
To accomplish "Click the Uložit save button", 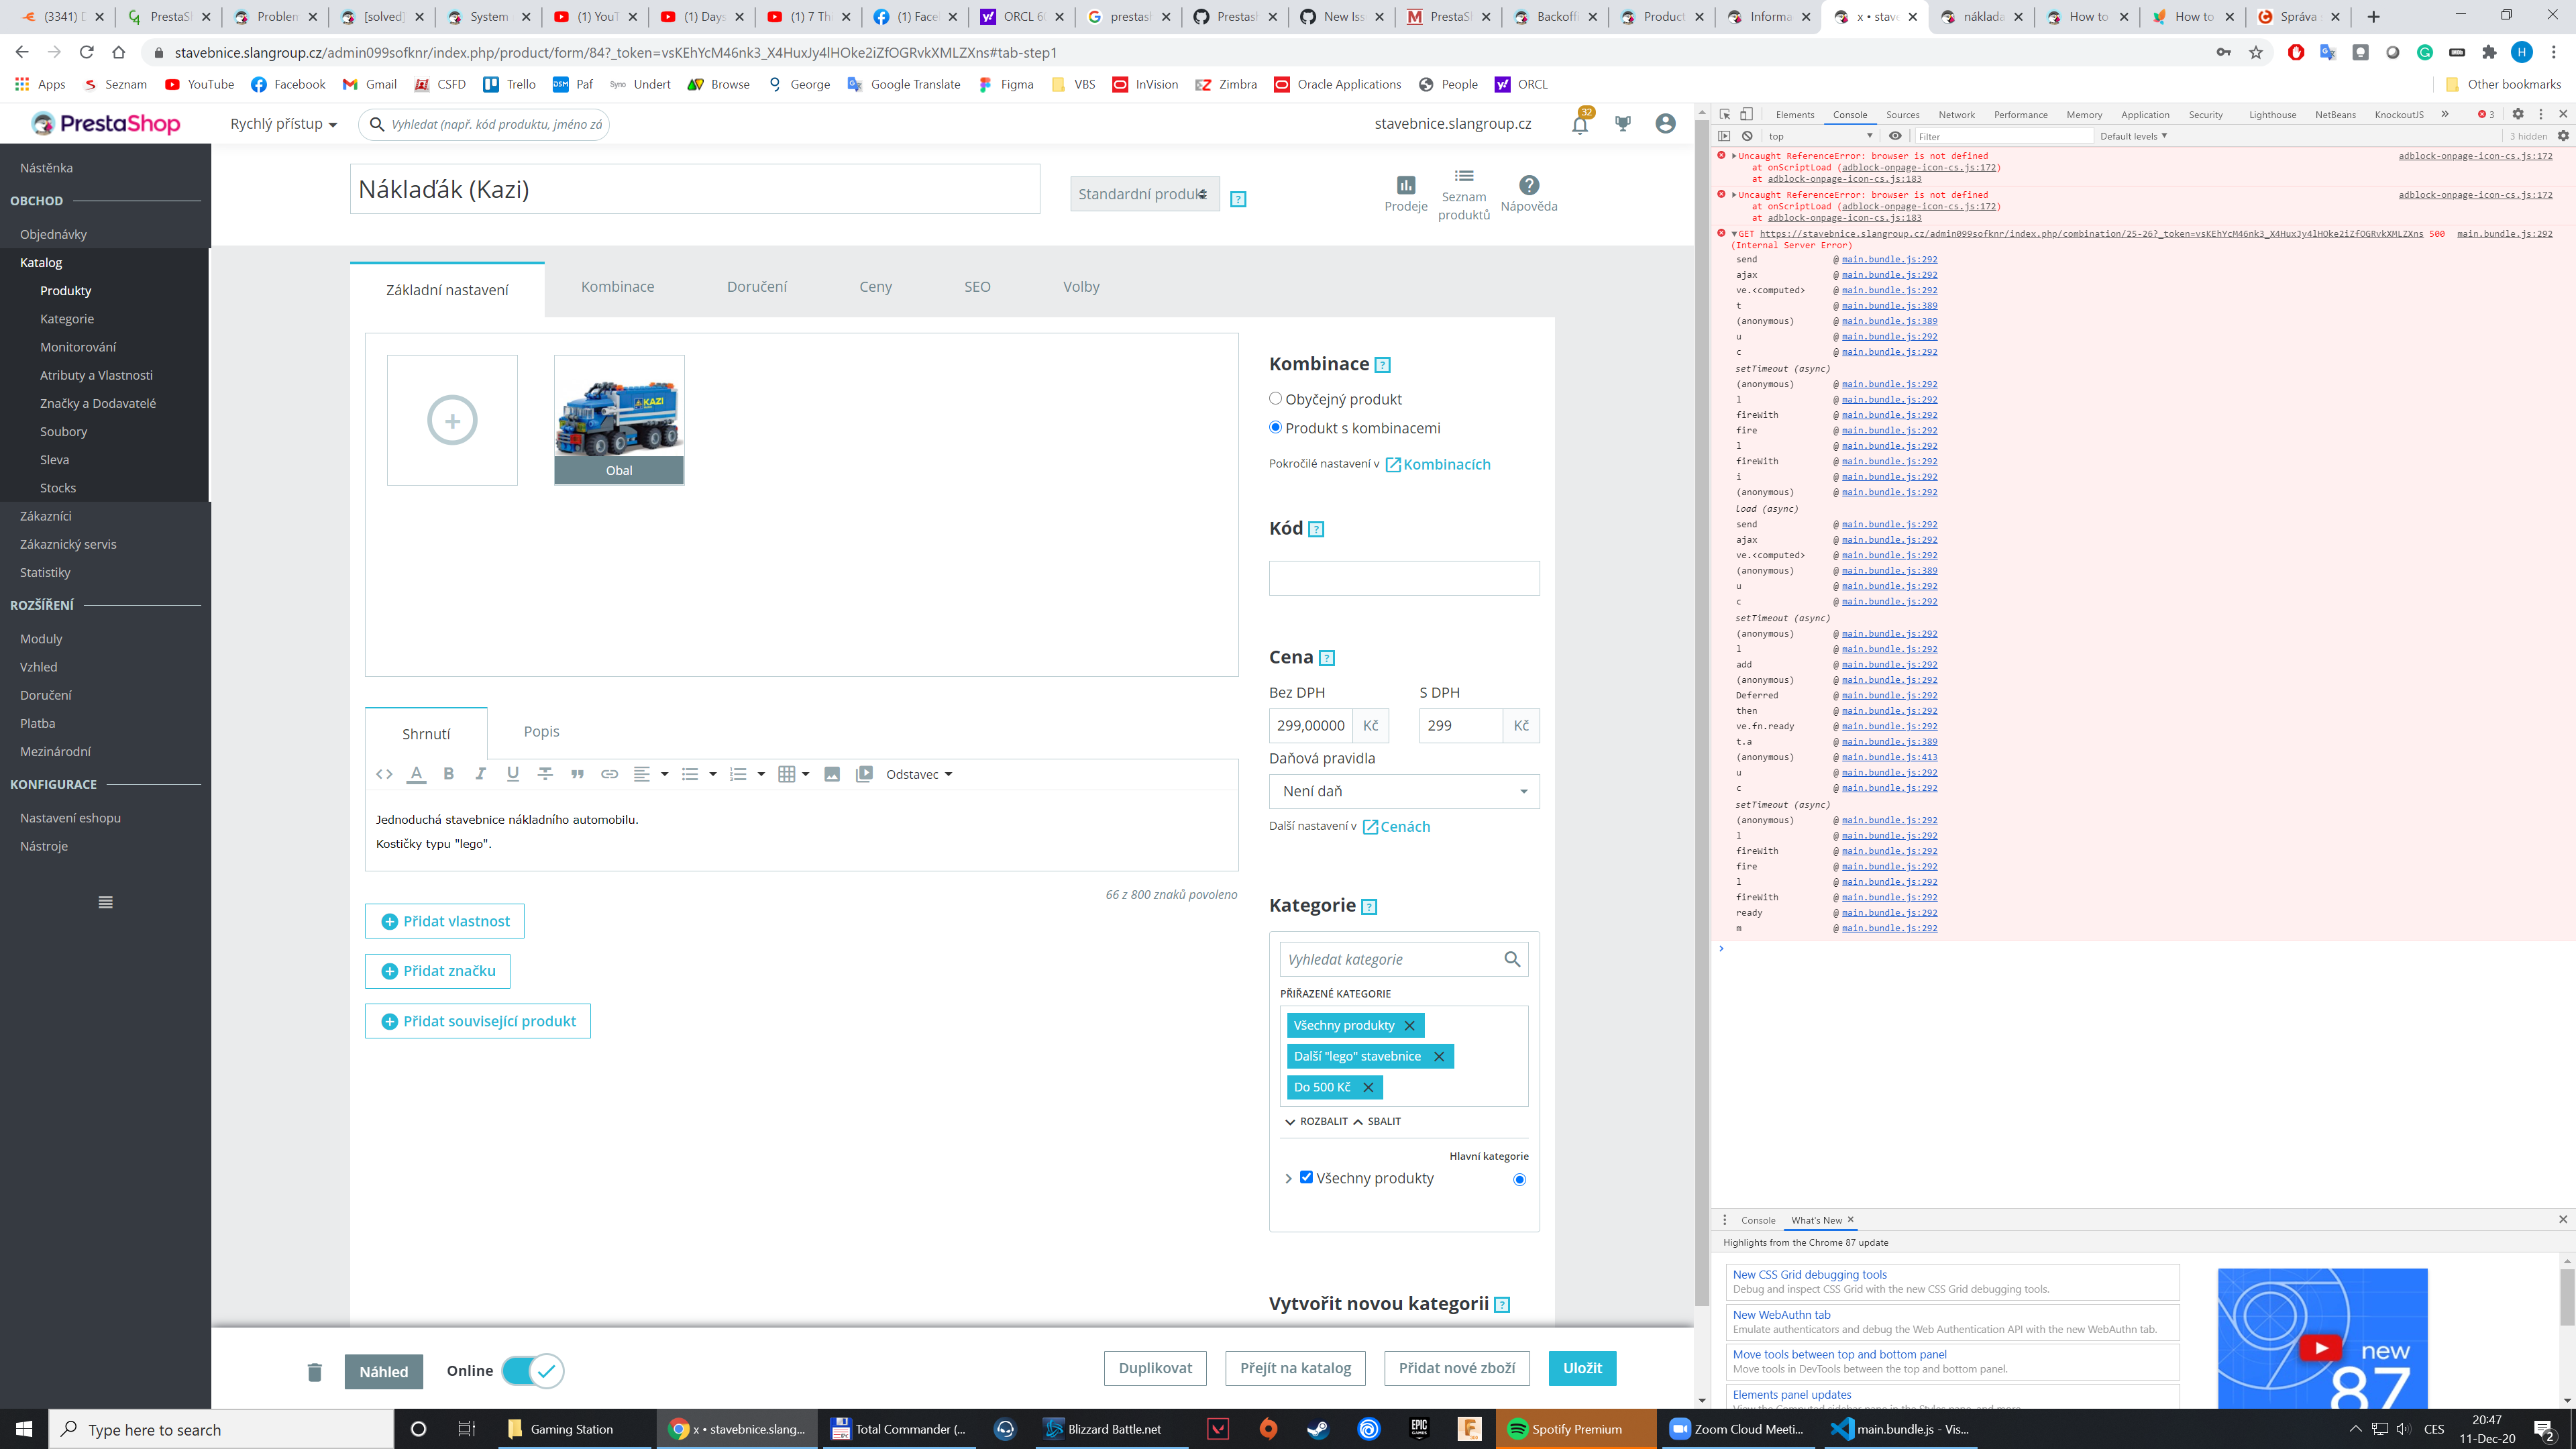I will click(1582, 1368).
